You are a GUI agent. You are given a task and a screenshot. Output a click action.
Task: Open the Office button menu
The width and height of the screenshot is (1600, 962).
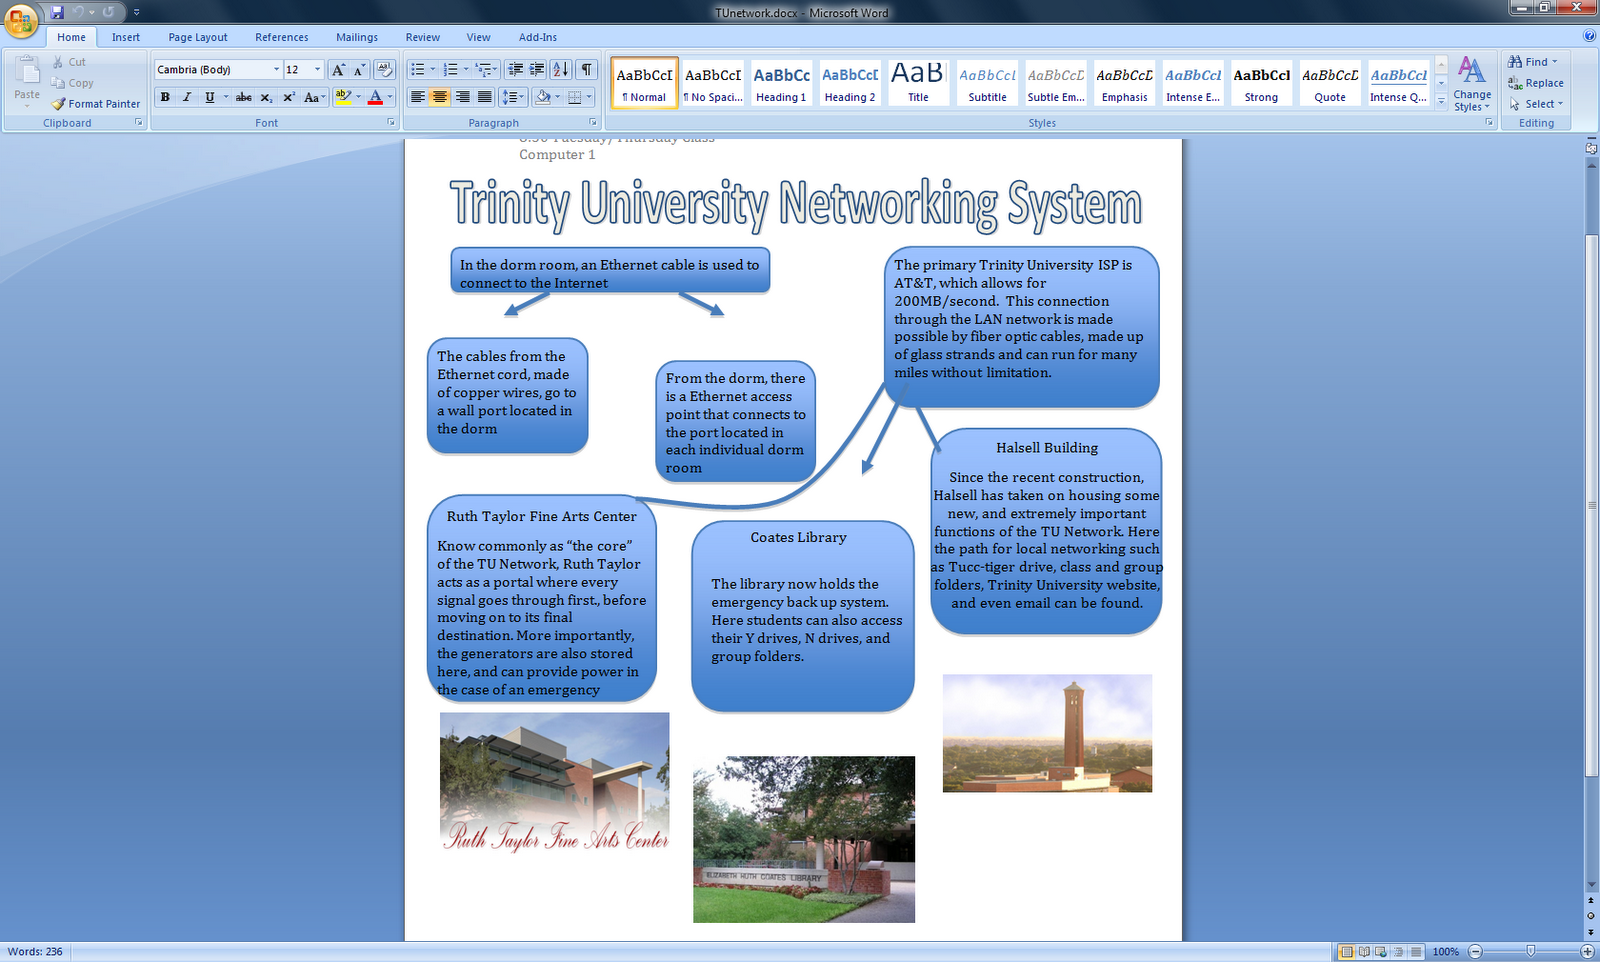click(x=20, y=19)
